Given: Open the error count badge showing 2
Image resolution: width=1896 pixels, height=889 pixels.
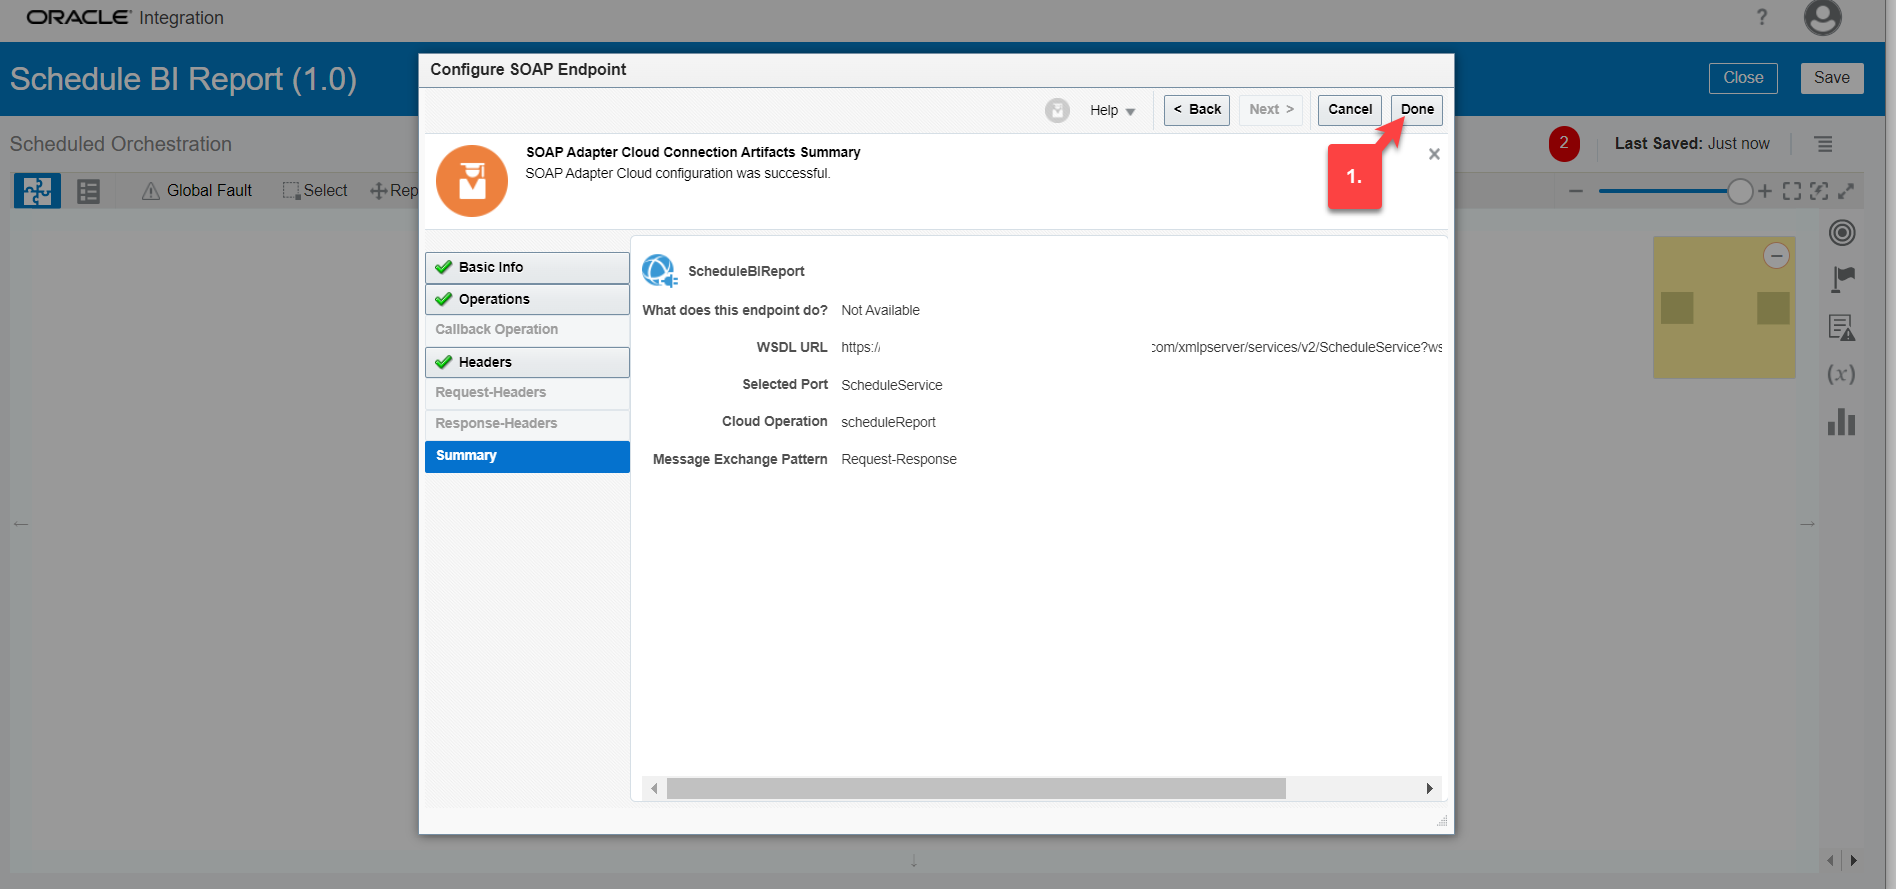Looking at the screenshot, I should pyautogui.click(x=1564, y=144).
